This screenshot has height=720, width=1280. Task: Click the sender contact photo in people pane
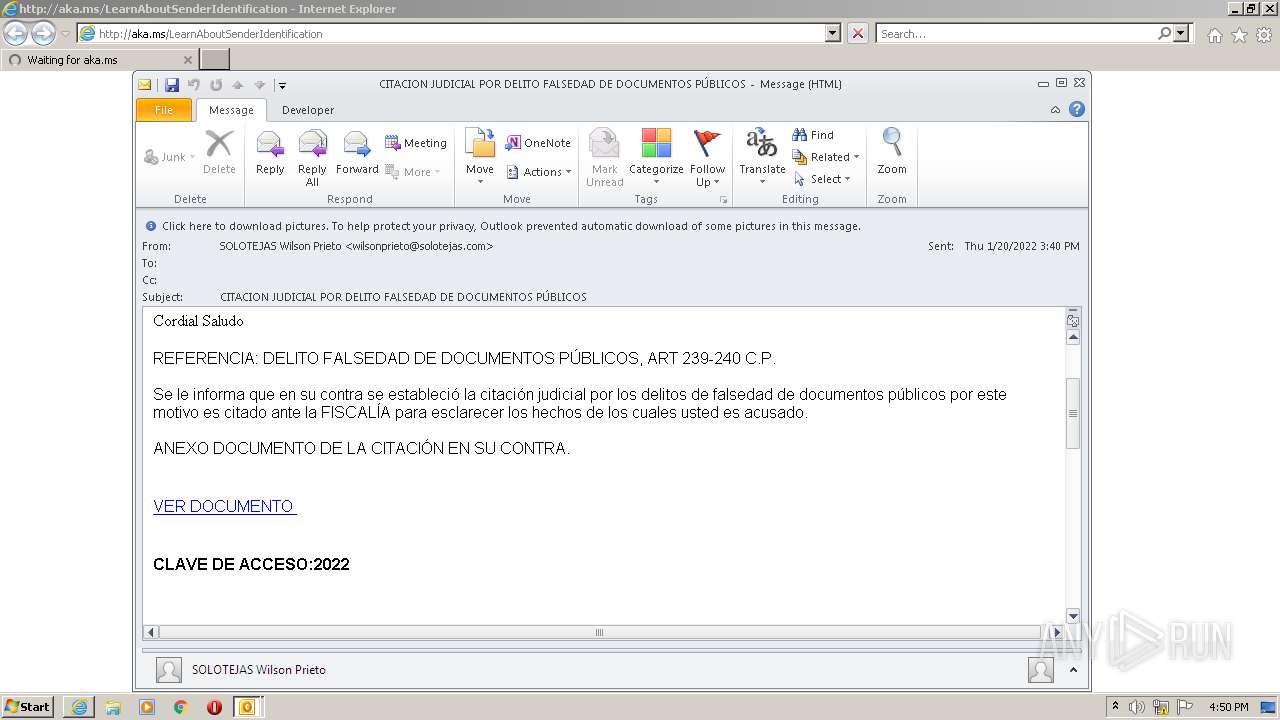point(169,670)
